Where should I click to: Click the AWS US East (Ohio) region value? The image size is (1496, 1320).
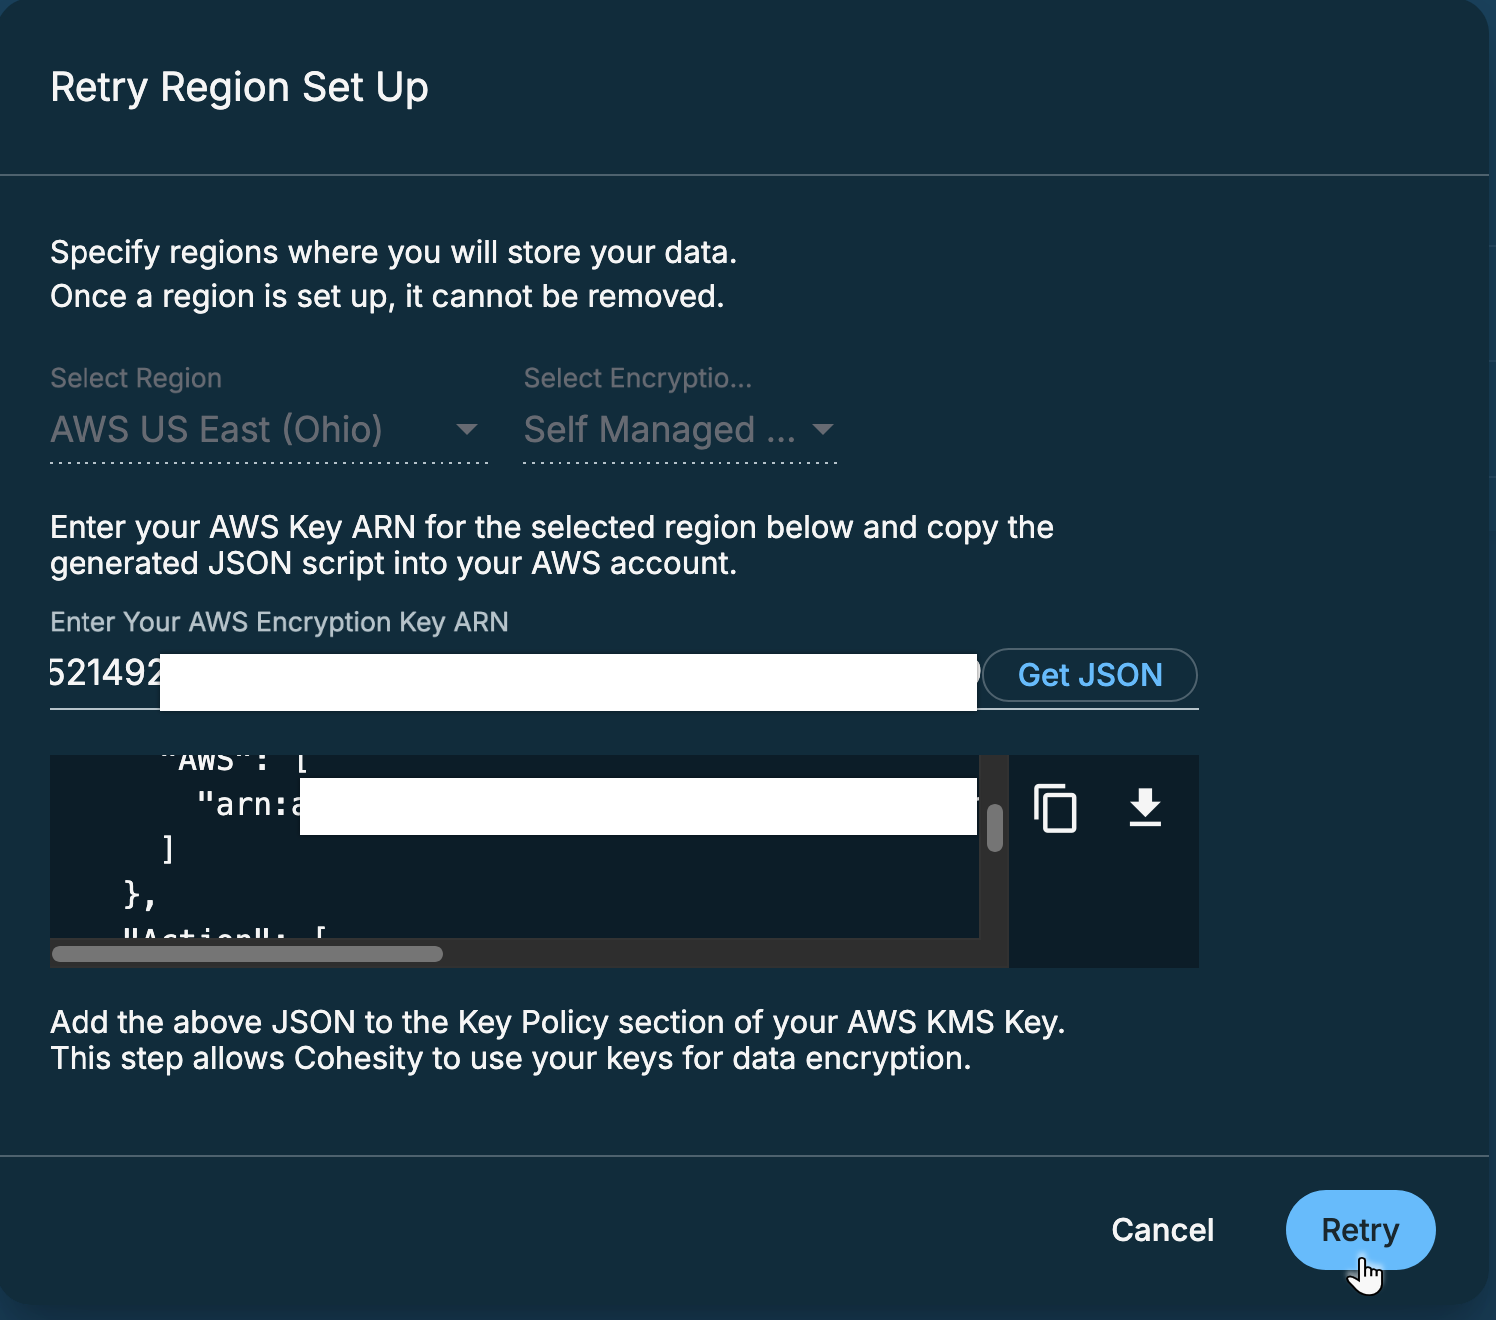pyautogui.click(x=217, y=430)
